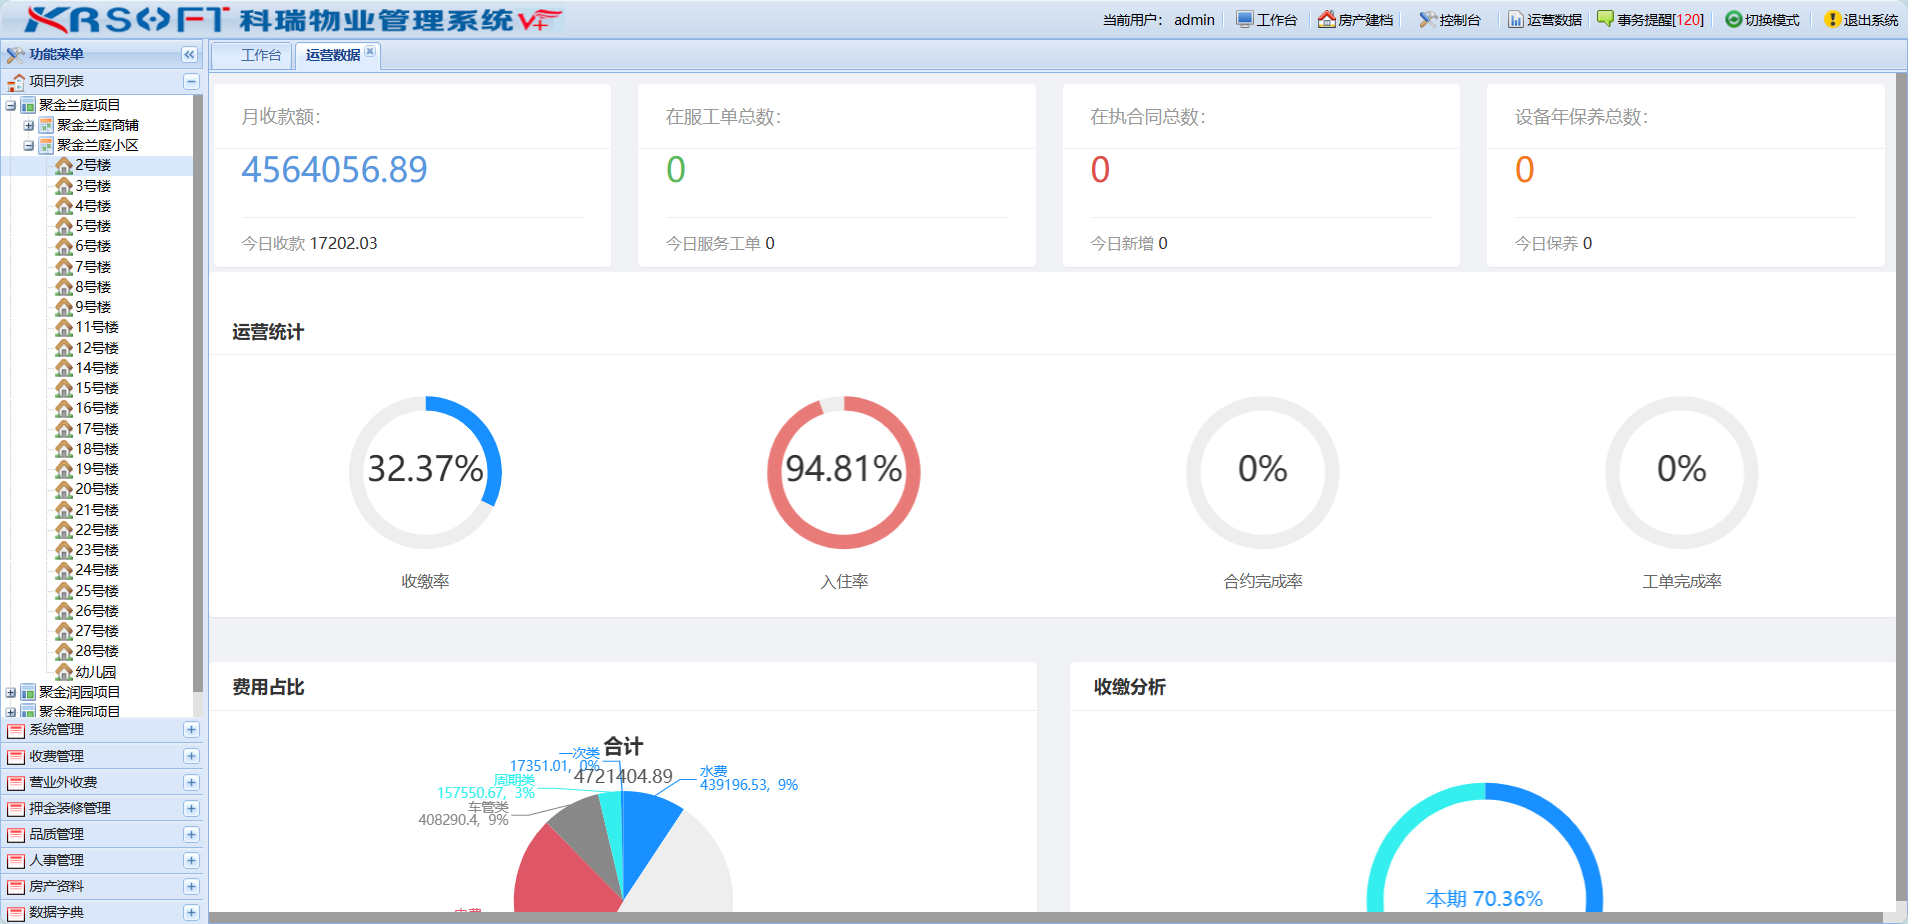Image resolution: width=1908 pixels, height=924 pixels.
Task: Expand the 营业外收费 panel plus button
Action: [191, 782]
